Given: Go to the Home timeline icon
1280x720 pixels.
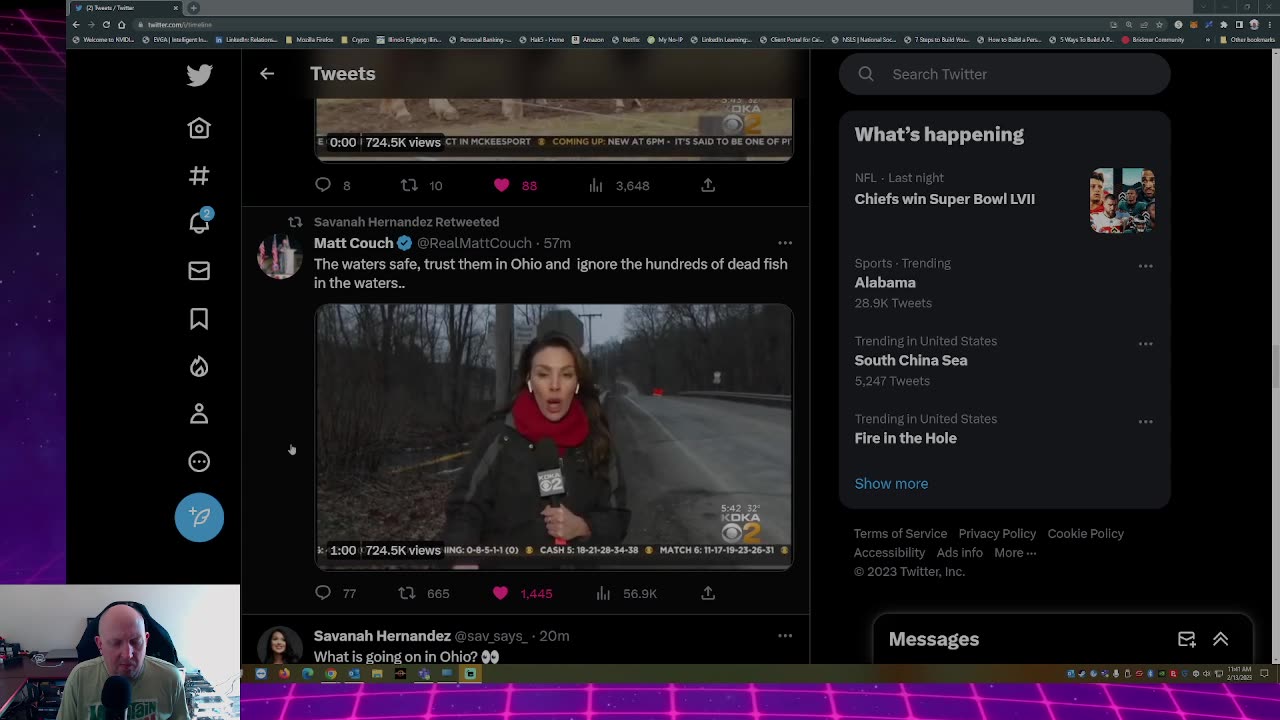Looking at the screenshot, I should 199,128.
